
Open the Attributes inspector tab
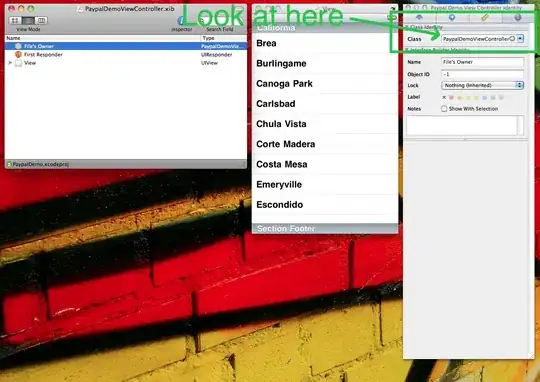point(419,17)
